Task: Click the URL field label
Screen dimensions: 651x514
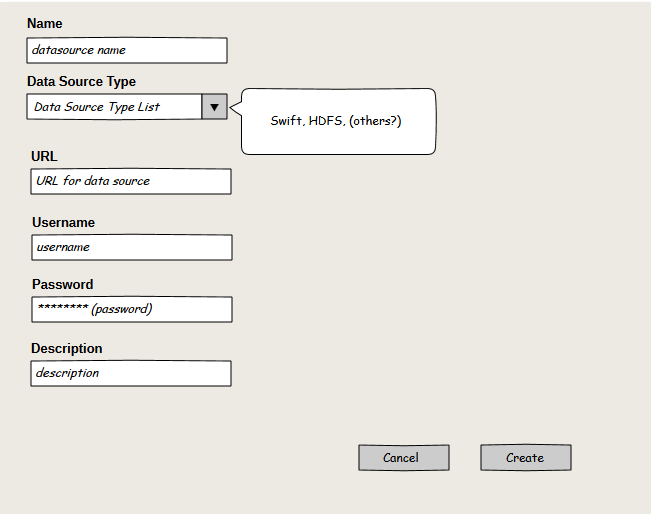Action: (x=44, y=156)
